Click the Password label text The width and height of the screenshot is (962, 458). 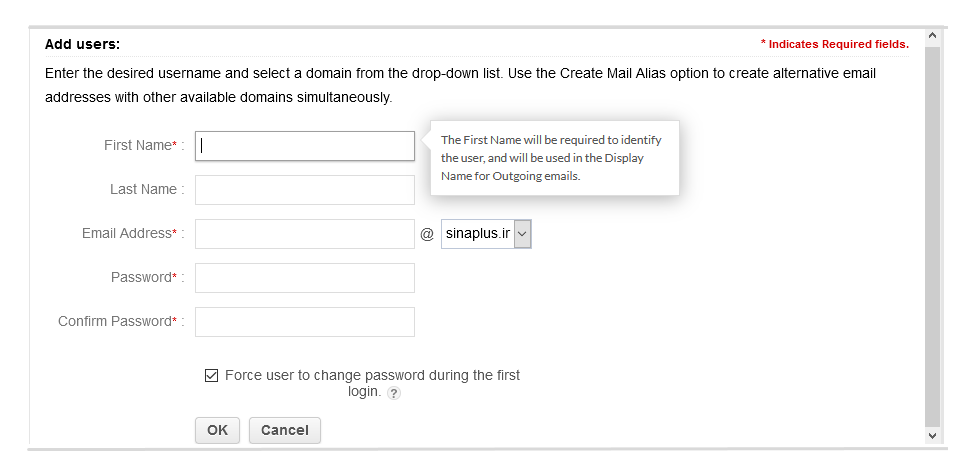pos(141,278)
